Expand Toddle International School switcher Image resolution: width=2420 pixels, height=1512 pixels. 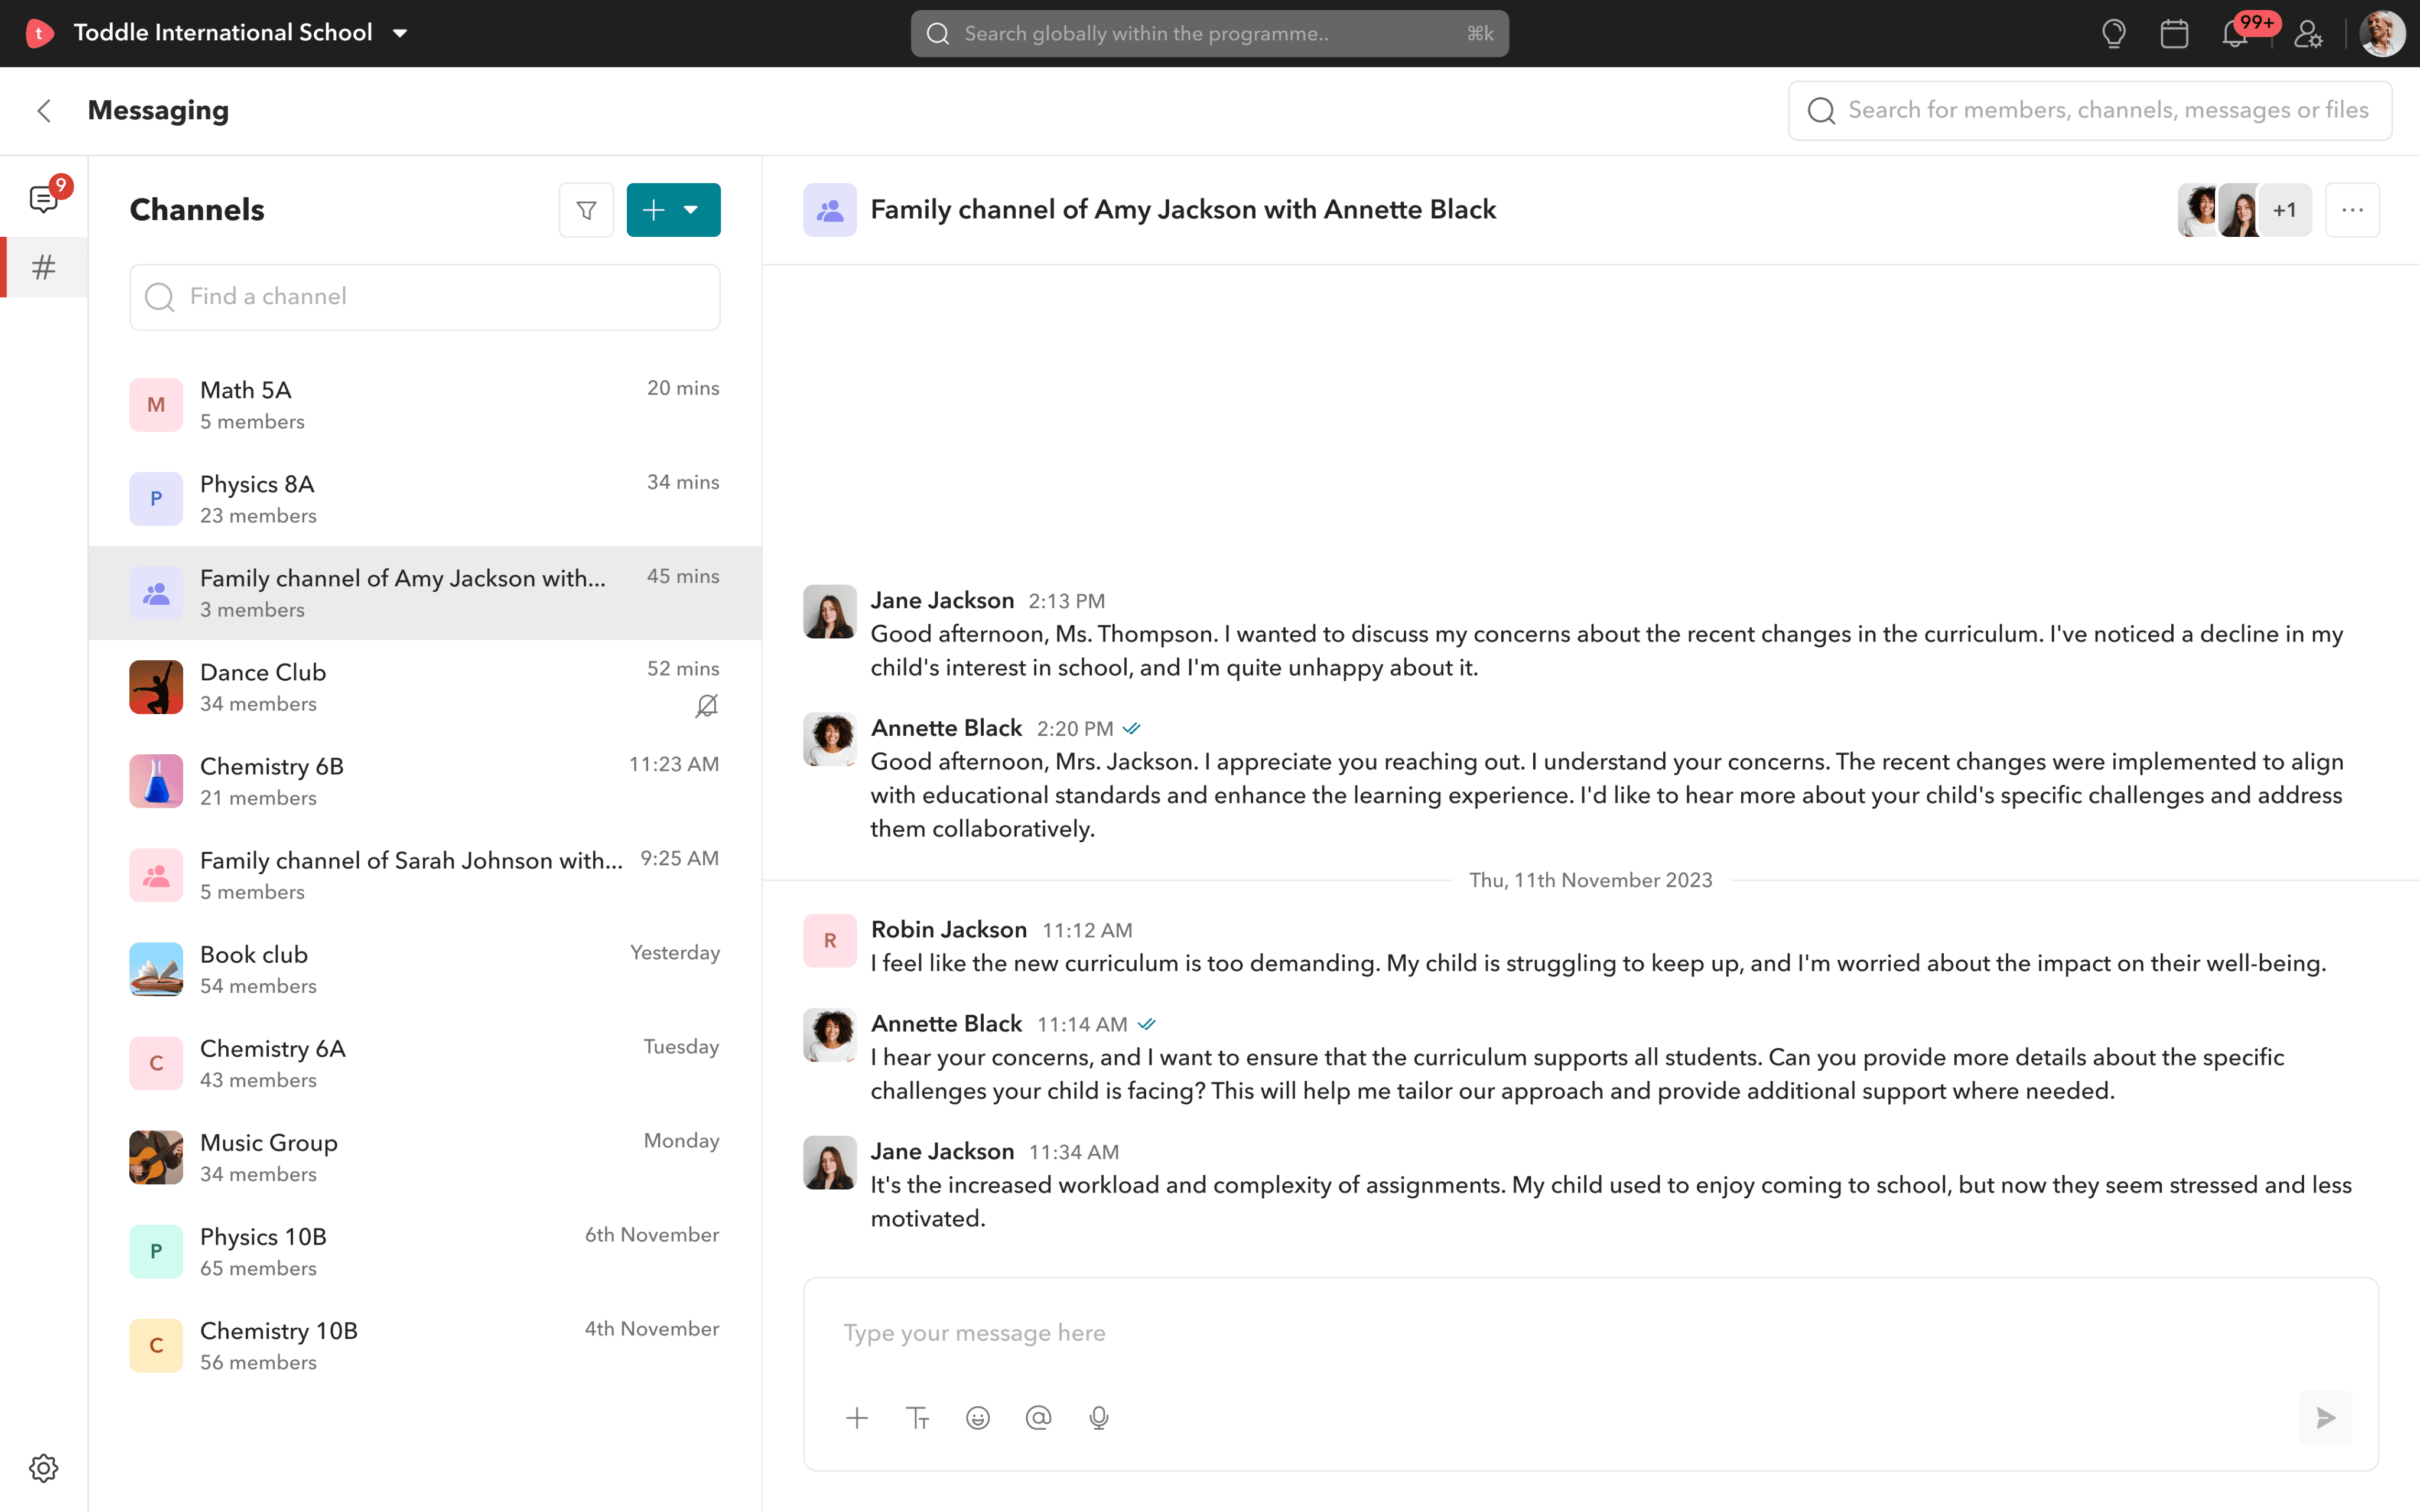[x=400, y=33]
